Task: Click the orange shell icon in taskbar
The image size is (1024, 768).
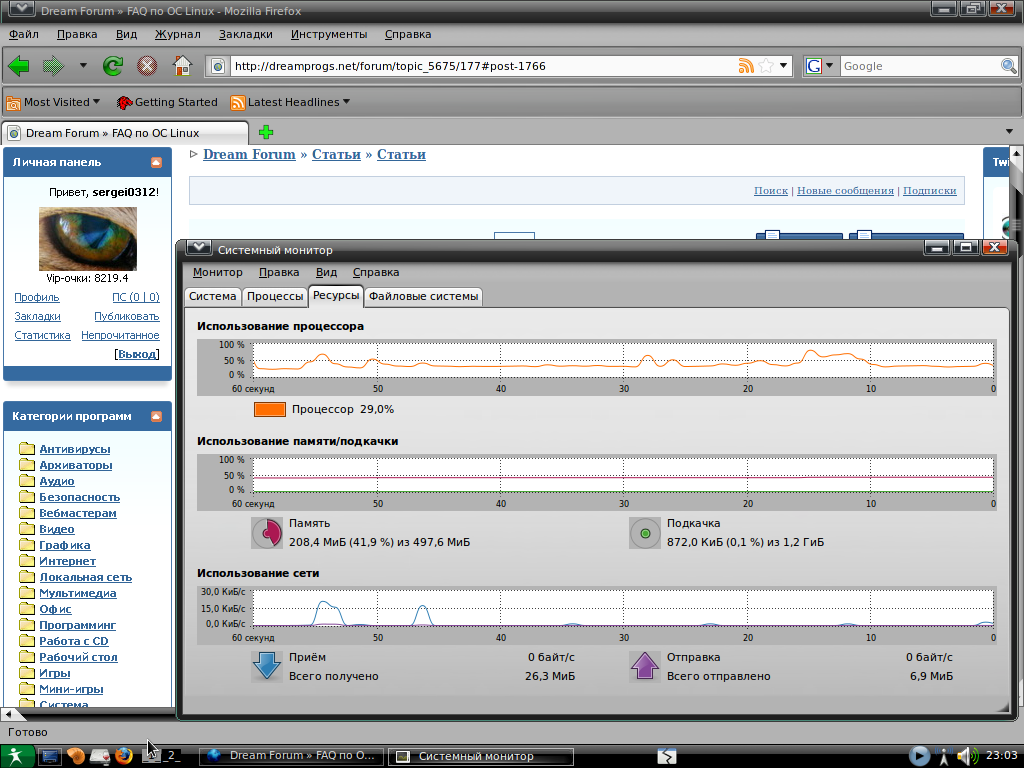Action: [76, 756]
